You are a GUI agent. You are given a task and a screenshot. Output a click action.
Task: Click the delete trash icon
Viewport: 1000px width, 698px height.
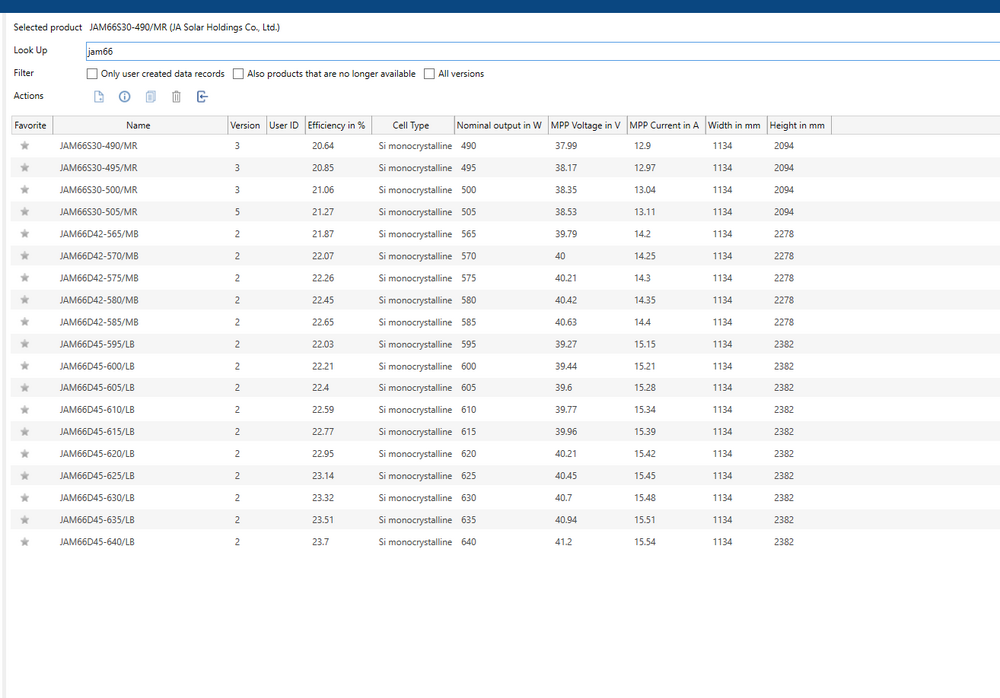(176, 97)
